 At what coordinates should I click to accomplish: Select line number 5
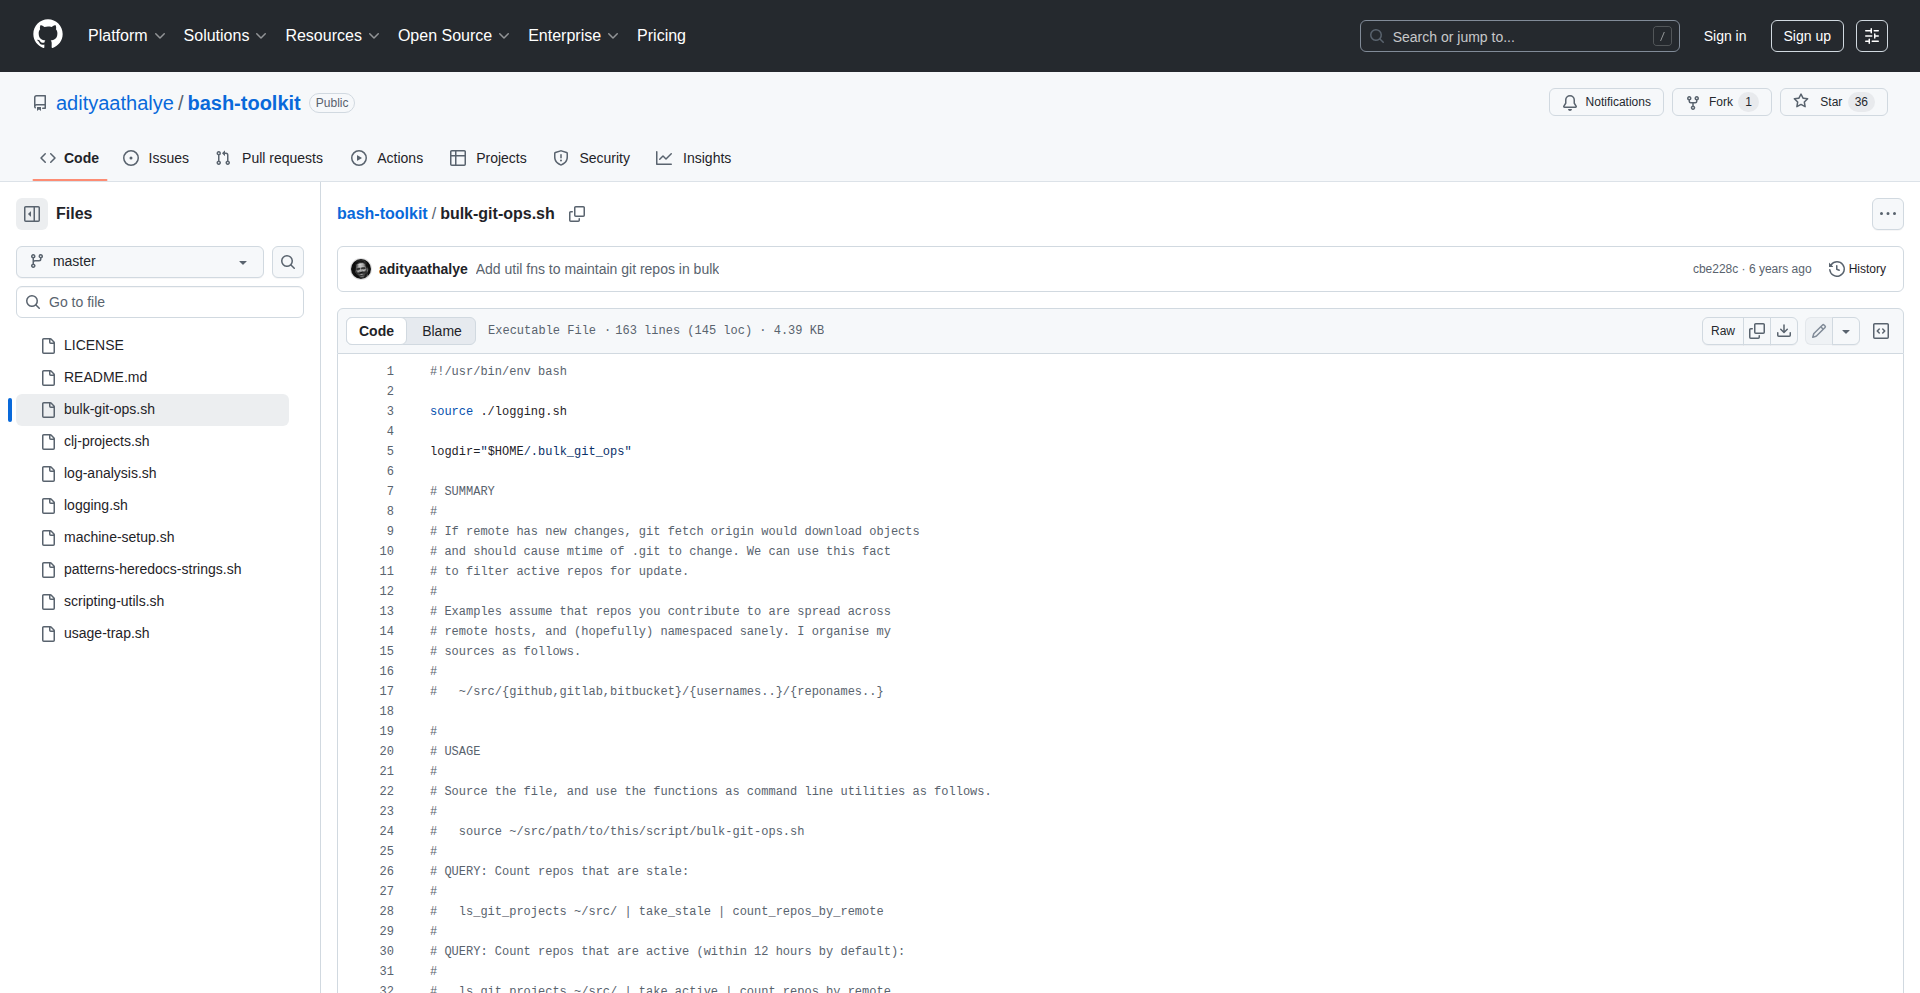click(390, 451)
